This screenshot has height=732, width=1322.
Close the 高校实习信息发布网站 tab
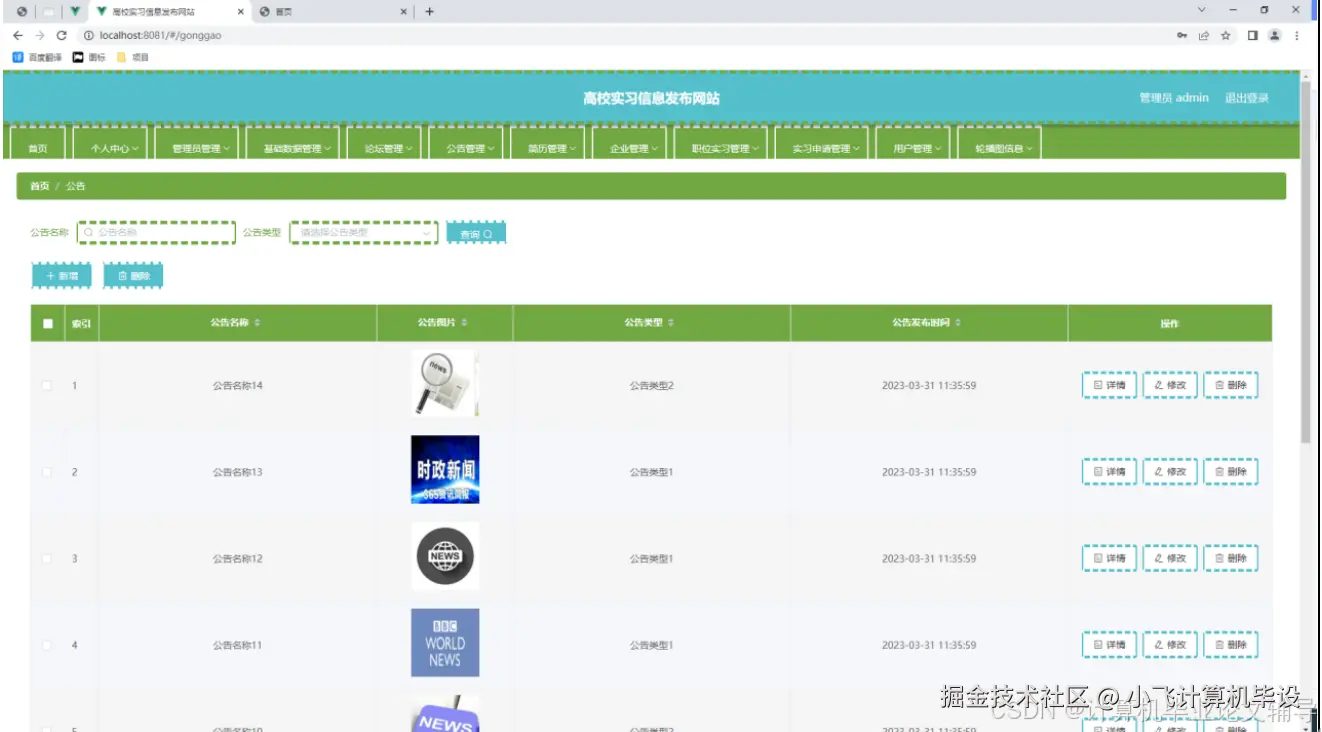point(240,12)
